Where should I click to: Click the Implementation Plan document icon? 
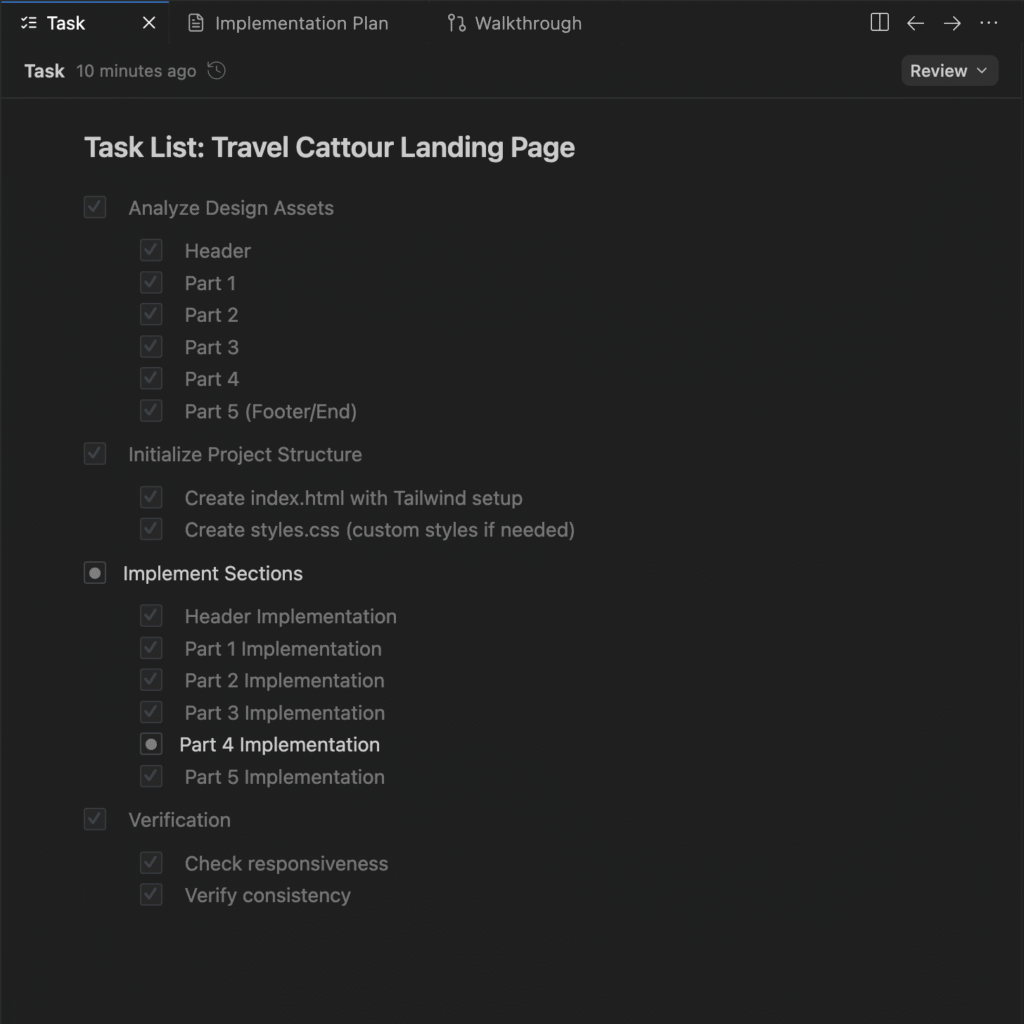tap(196, 23)
